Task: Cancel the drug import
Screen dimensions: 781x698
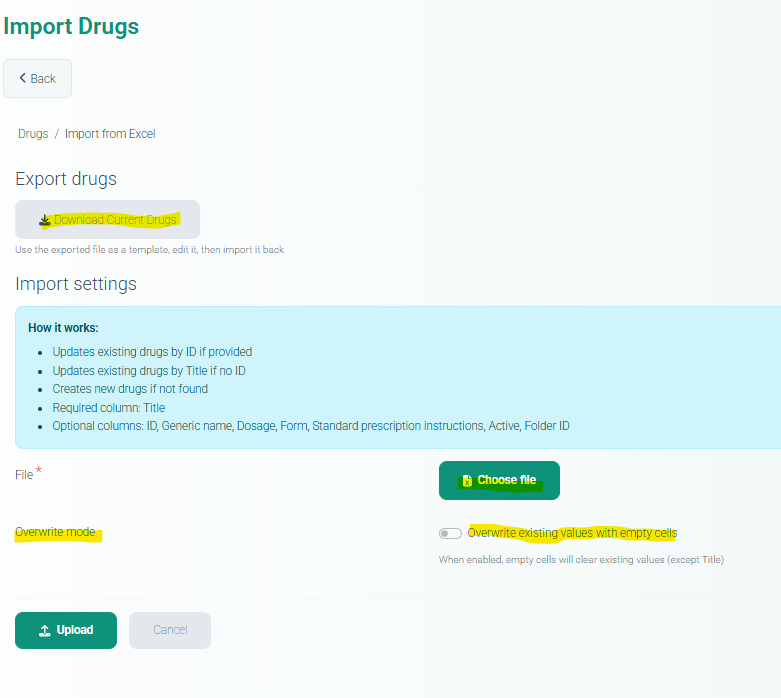Action: [170, 630]
